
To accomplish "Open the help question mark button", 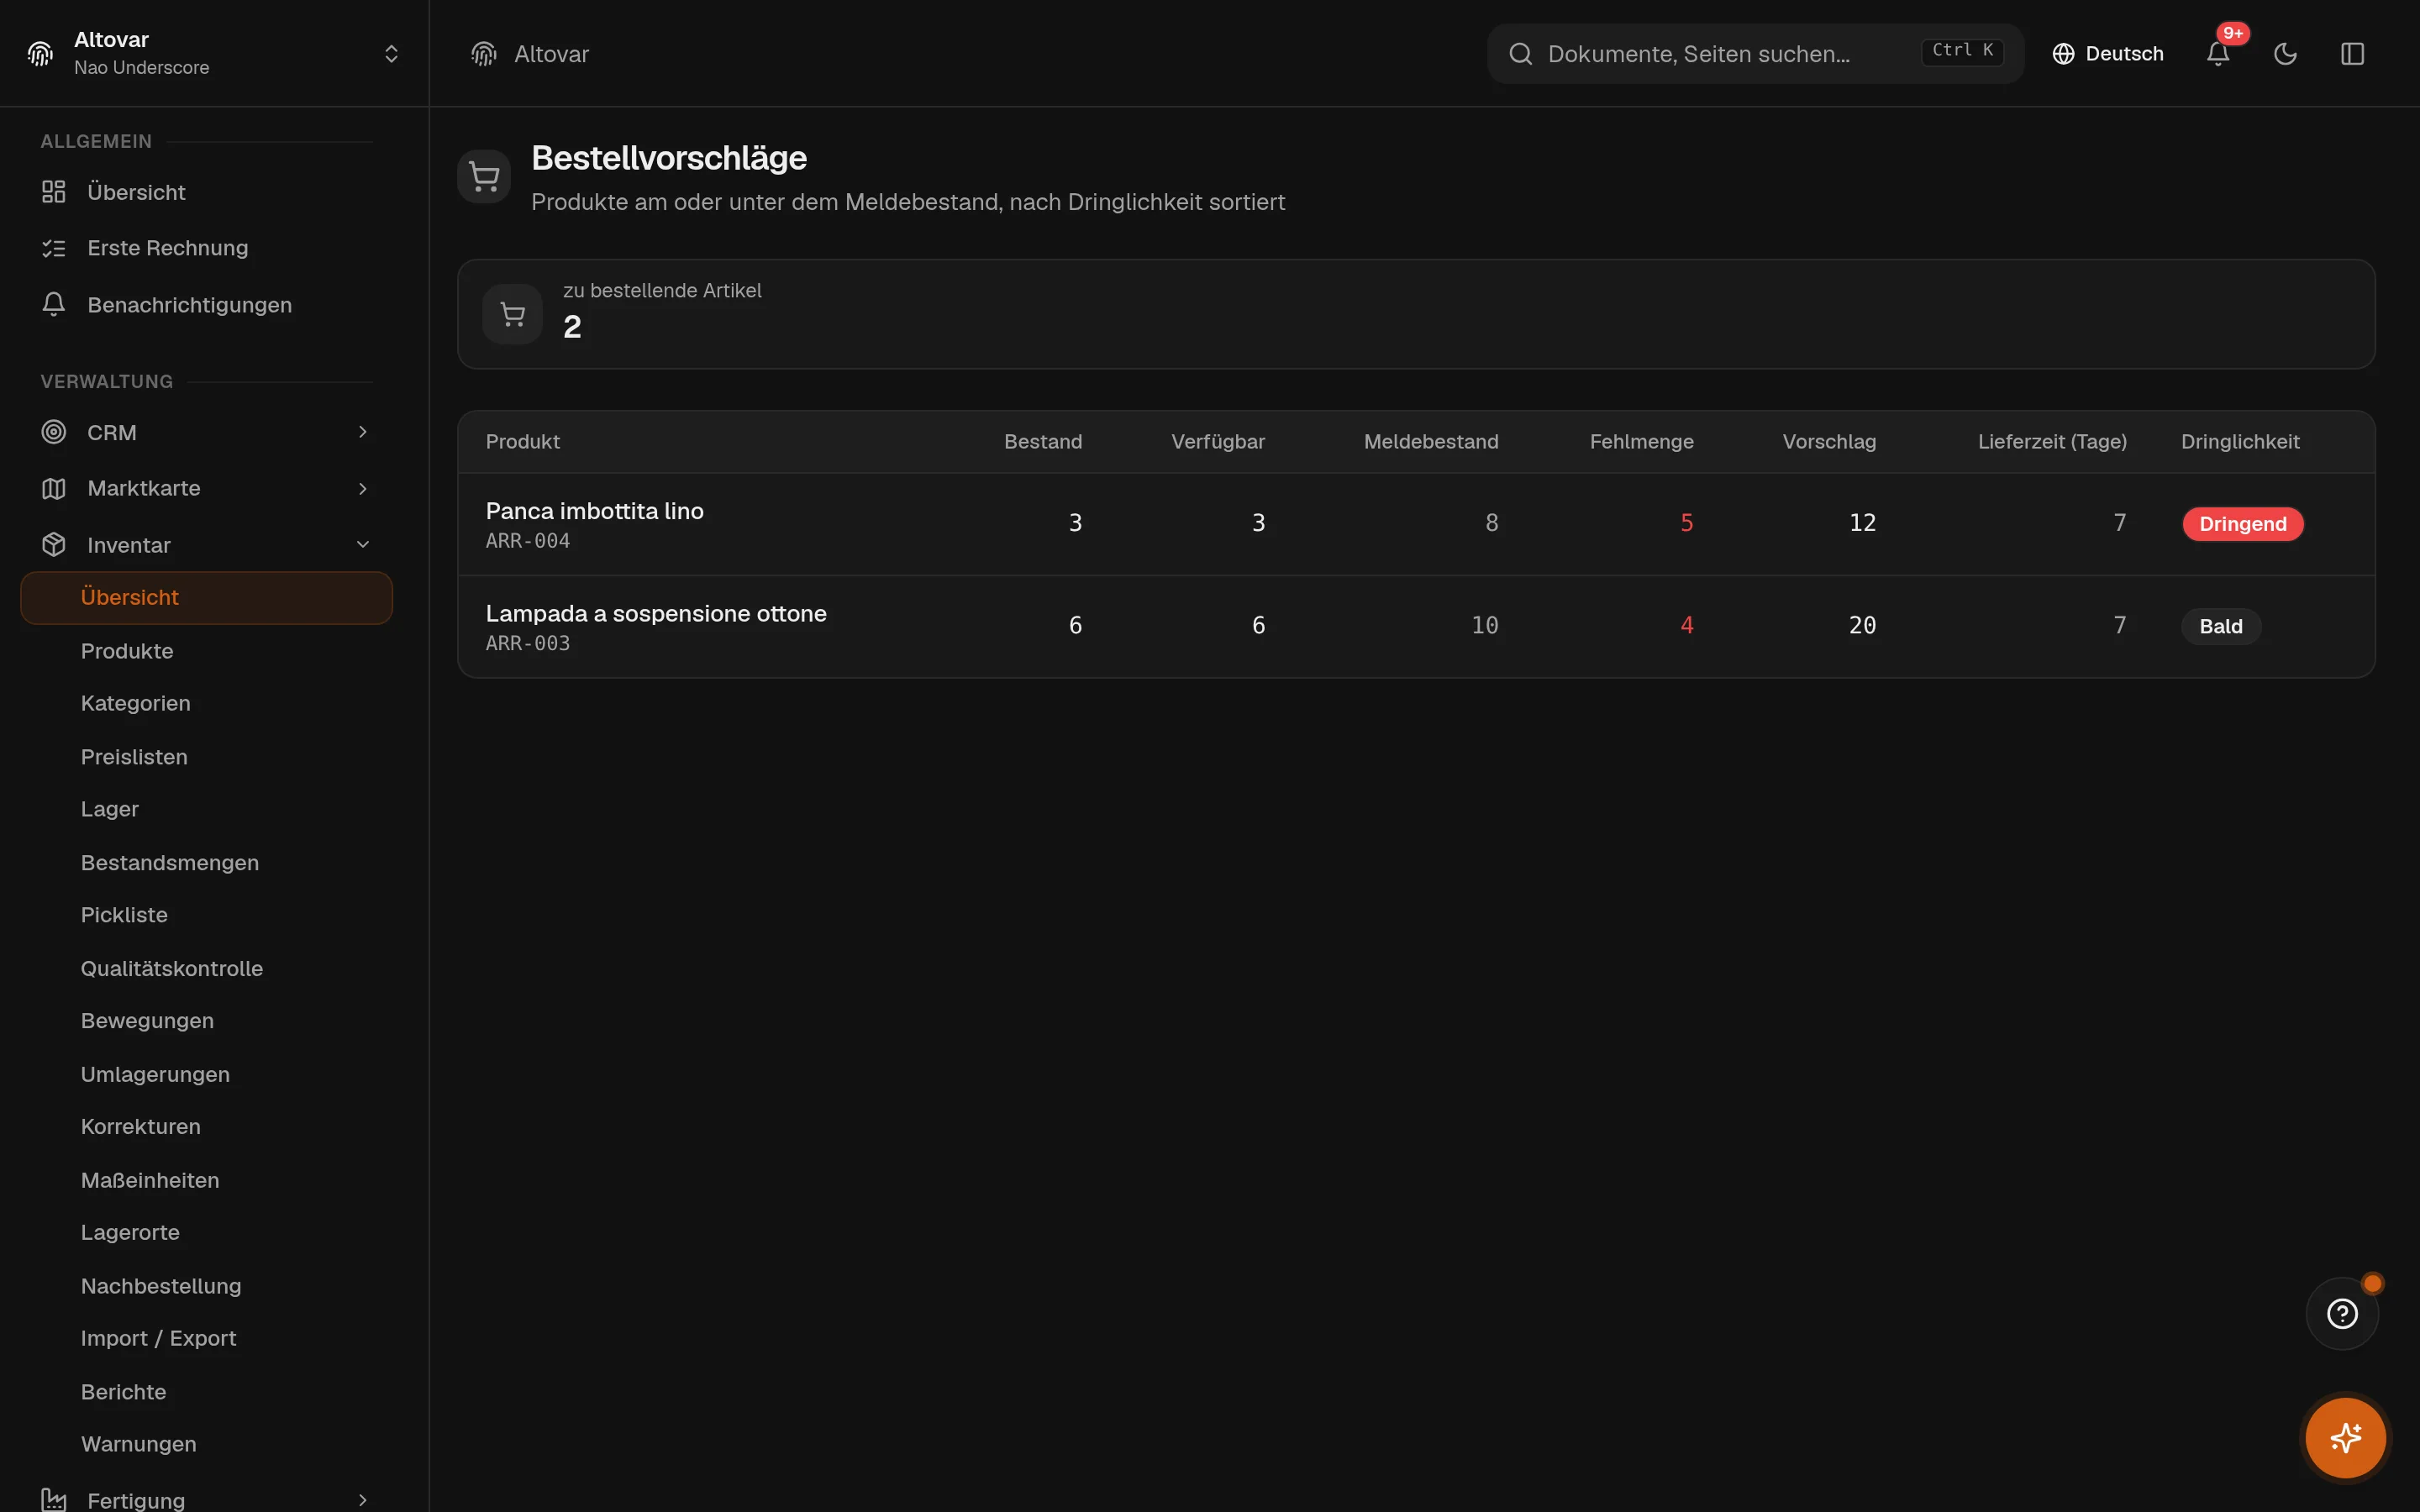I will click(2342, 1314).
